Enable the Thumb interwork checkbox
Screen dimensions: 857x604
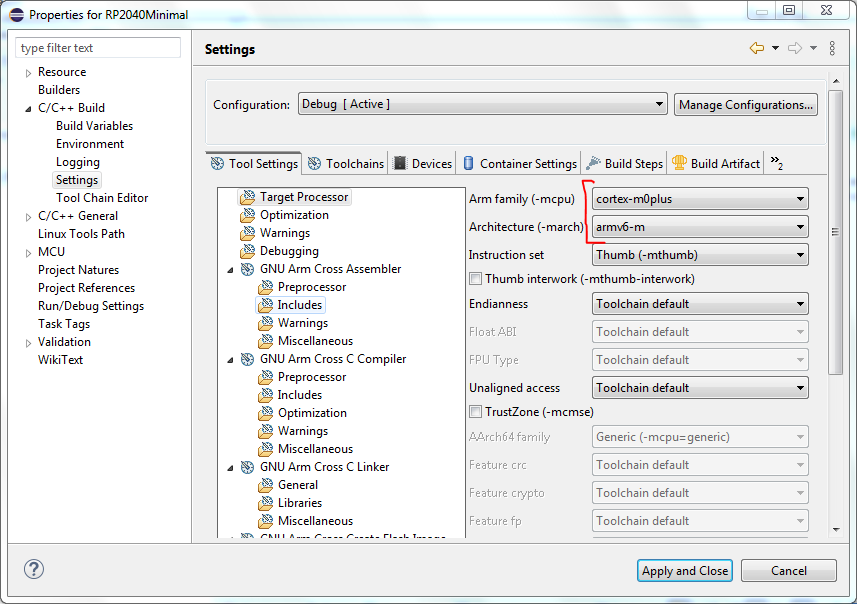point(476,279)
